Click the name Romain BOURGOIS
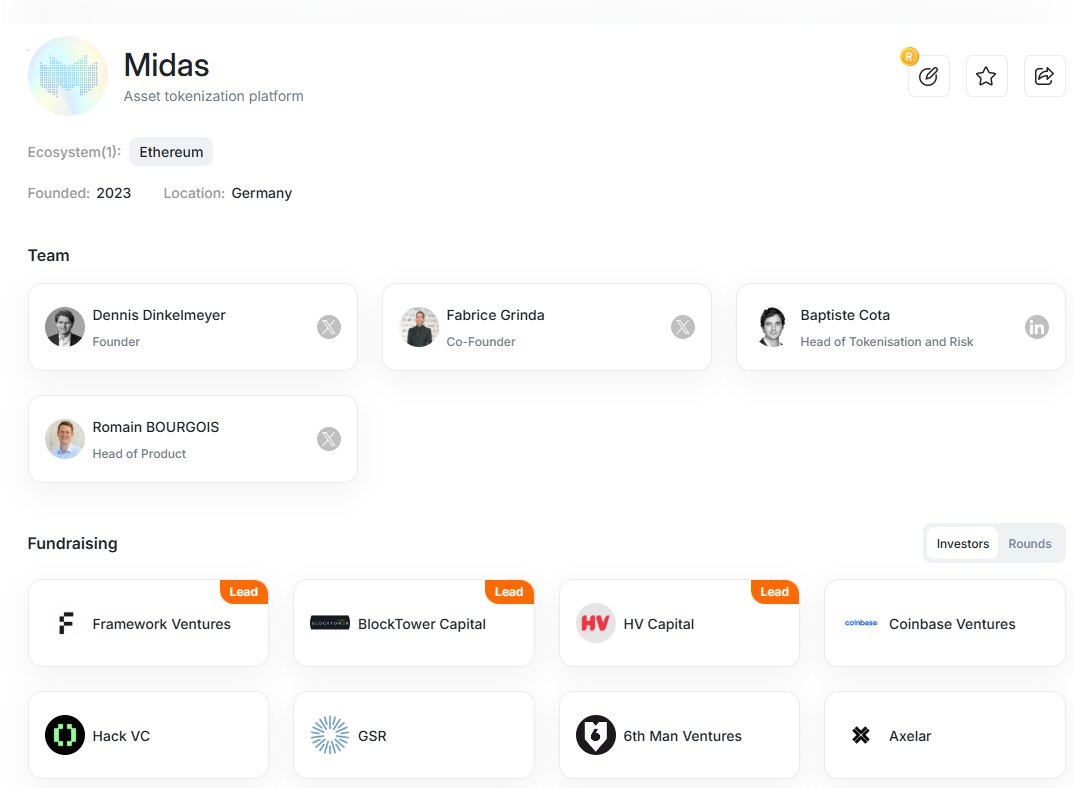The width and height of the screenshot is (1074, 788). click(155, 427)
